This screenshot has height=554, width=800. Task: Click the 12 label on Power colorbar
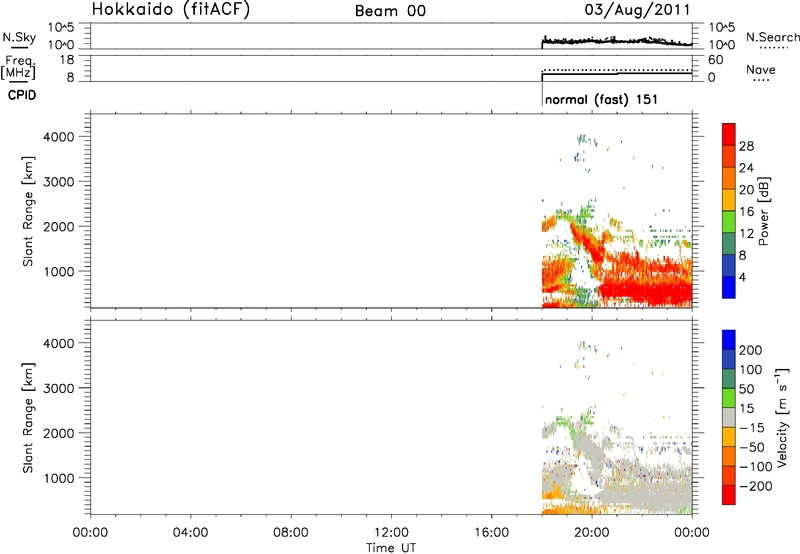coord(746,234)
